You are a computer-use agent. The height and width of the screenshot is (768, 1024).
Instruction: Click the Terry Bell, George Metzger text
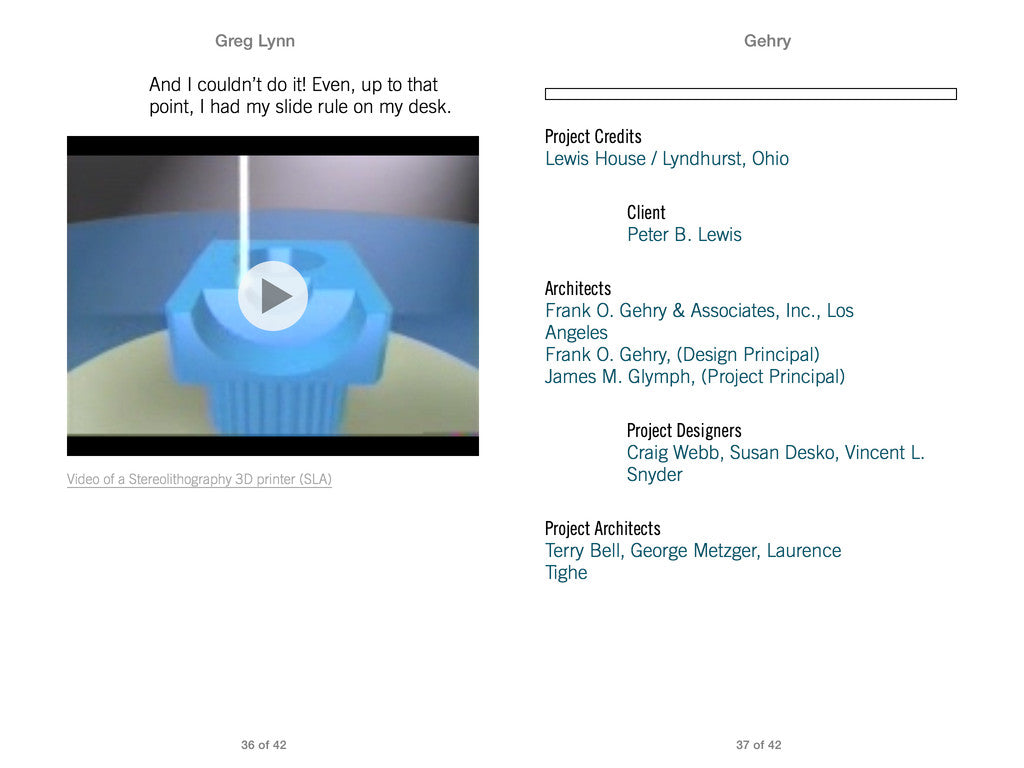point(692,551)
